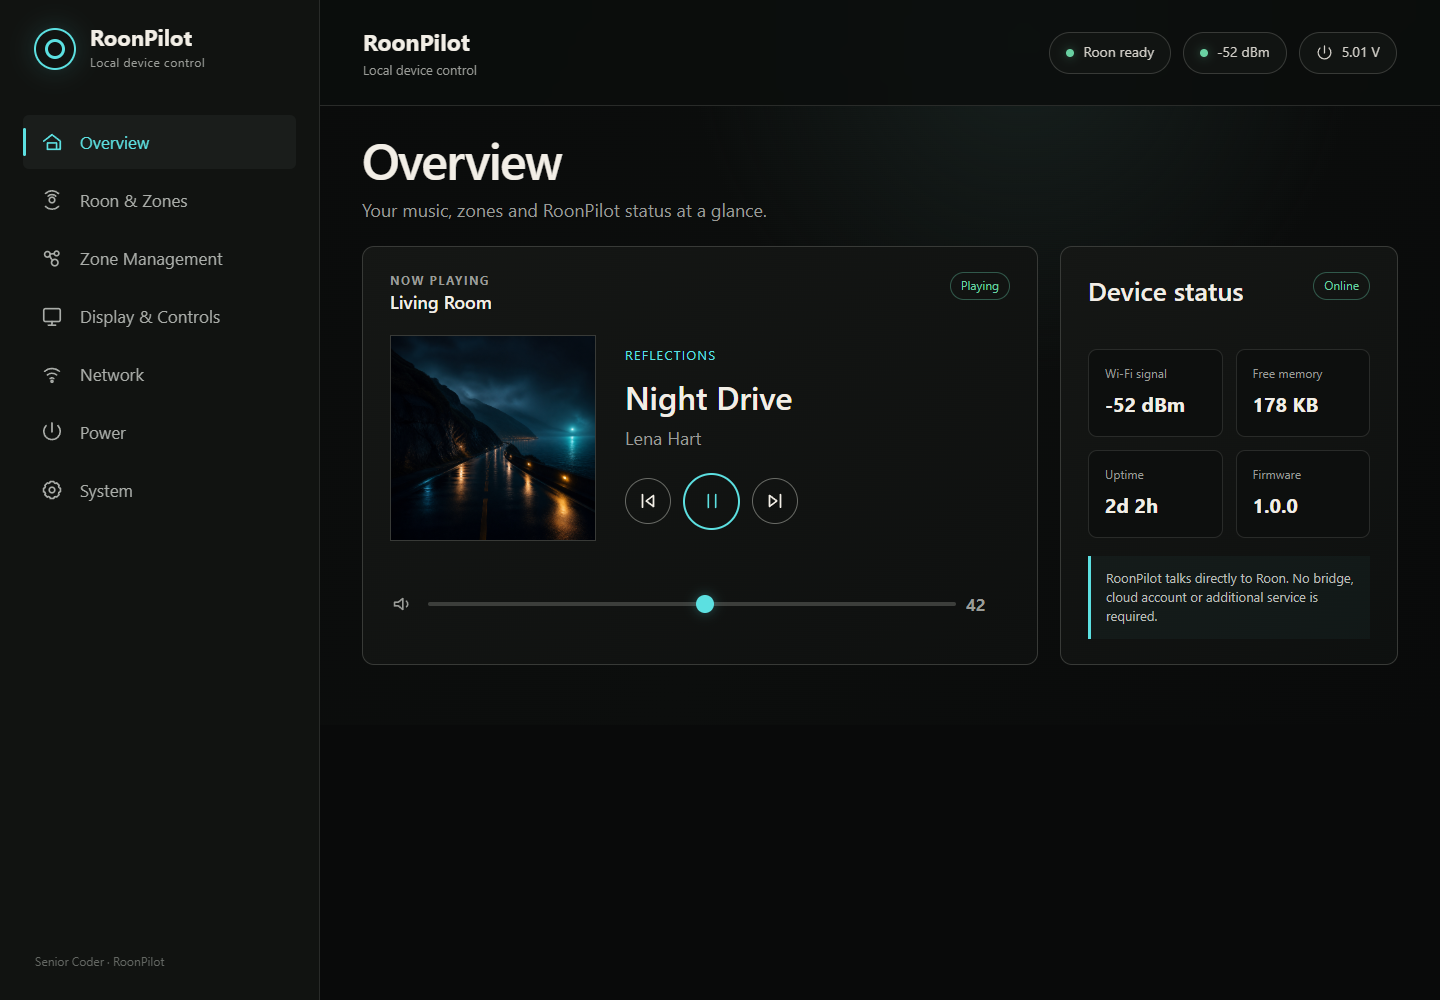Image resolution: width=1440 pixels, height=1000 pixels.
Task: Click the RoonPilot title in header bar
Action: [416, 43]
